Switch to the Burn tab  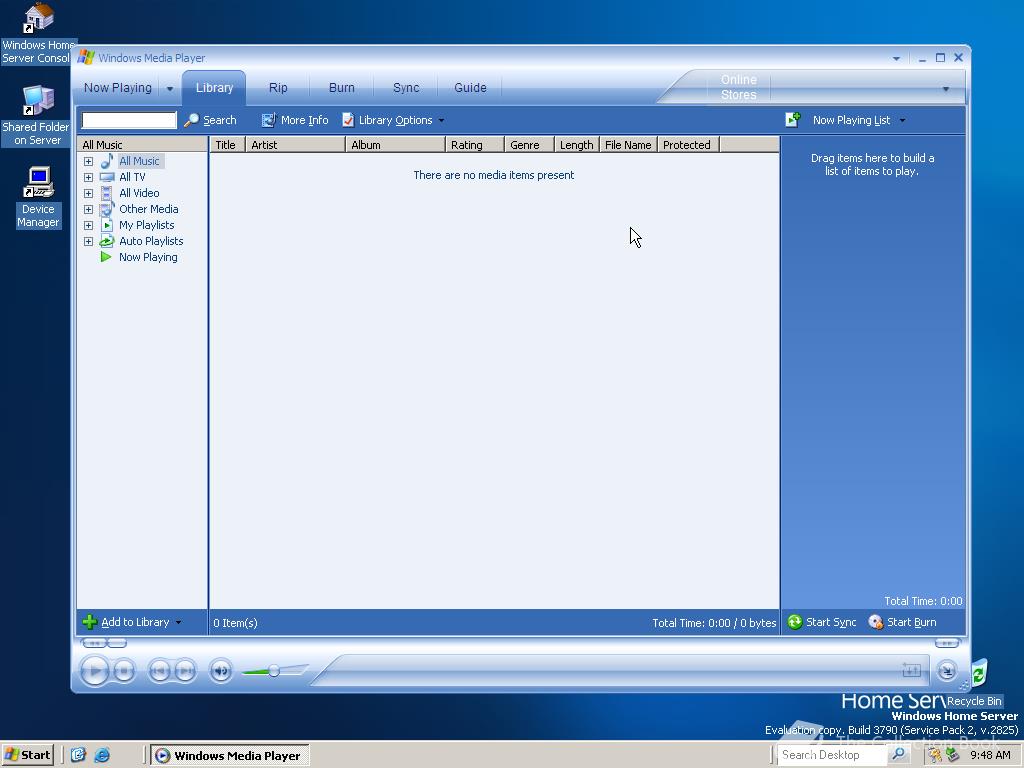(342, 88)
